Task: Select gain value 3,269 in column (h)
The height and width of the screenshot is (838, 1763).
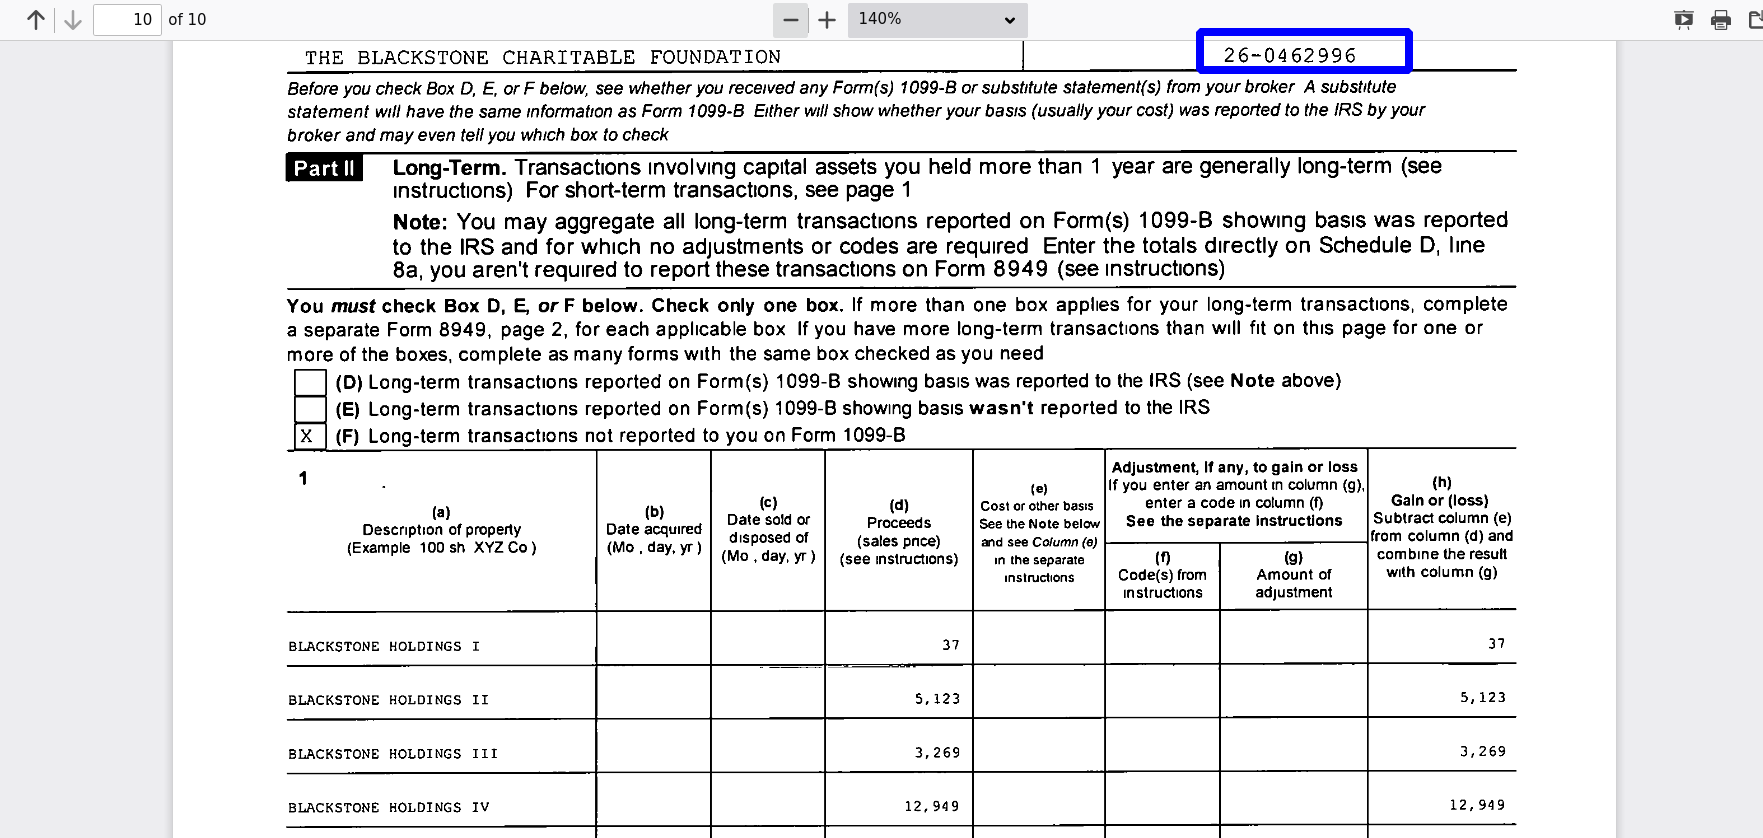Action: [x=1483, y=752]
